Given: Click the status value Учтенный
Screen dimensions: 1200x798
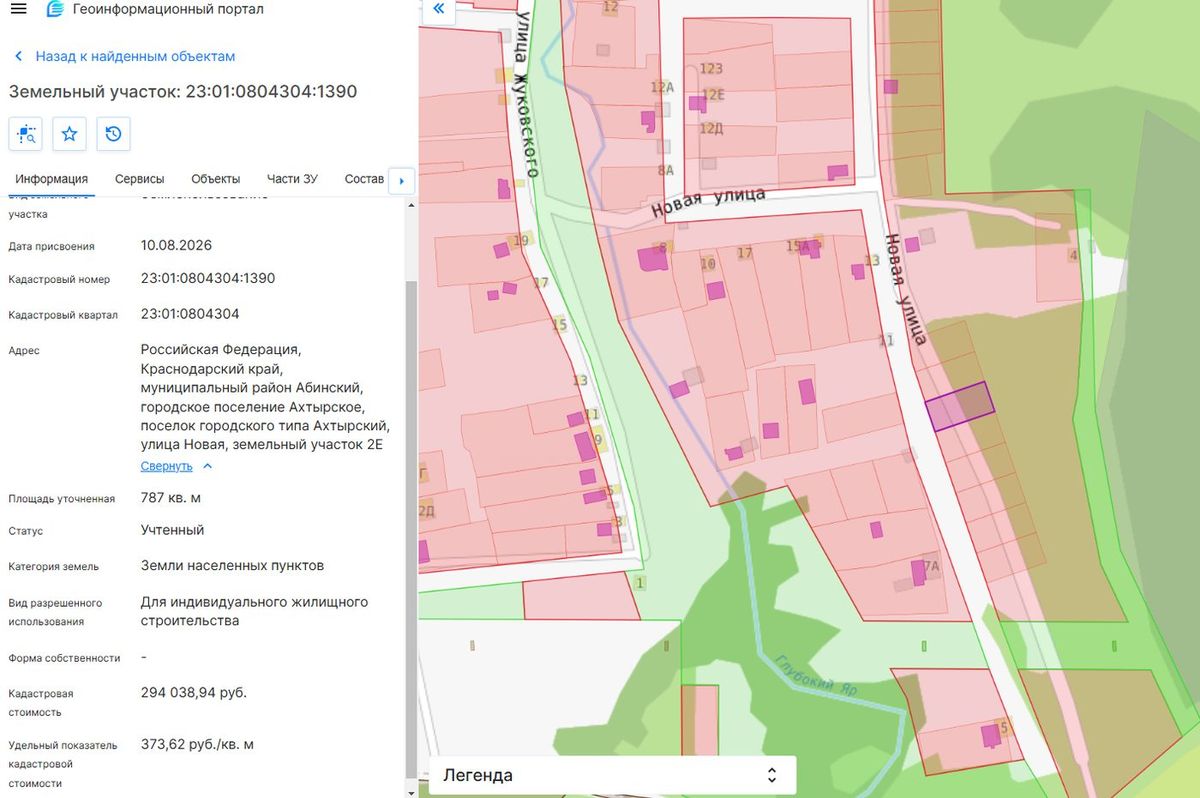Looking at the screenshot, I should pyautogui.click(x=173, y=530).
